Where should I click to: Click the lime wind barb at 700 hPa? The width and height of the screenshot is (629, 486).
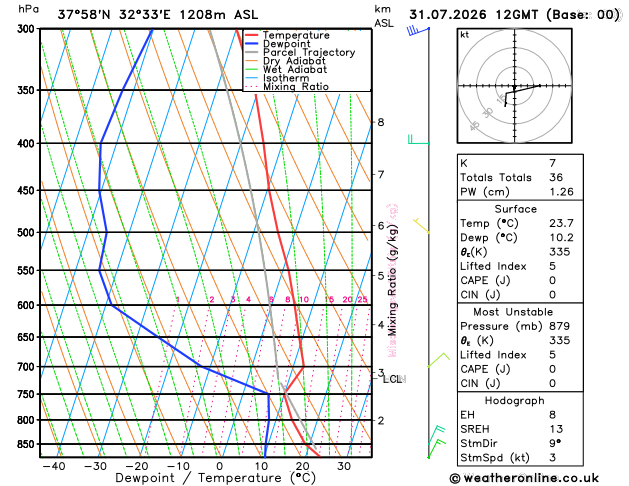[x=438, y=360]
